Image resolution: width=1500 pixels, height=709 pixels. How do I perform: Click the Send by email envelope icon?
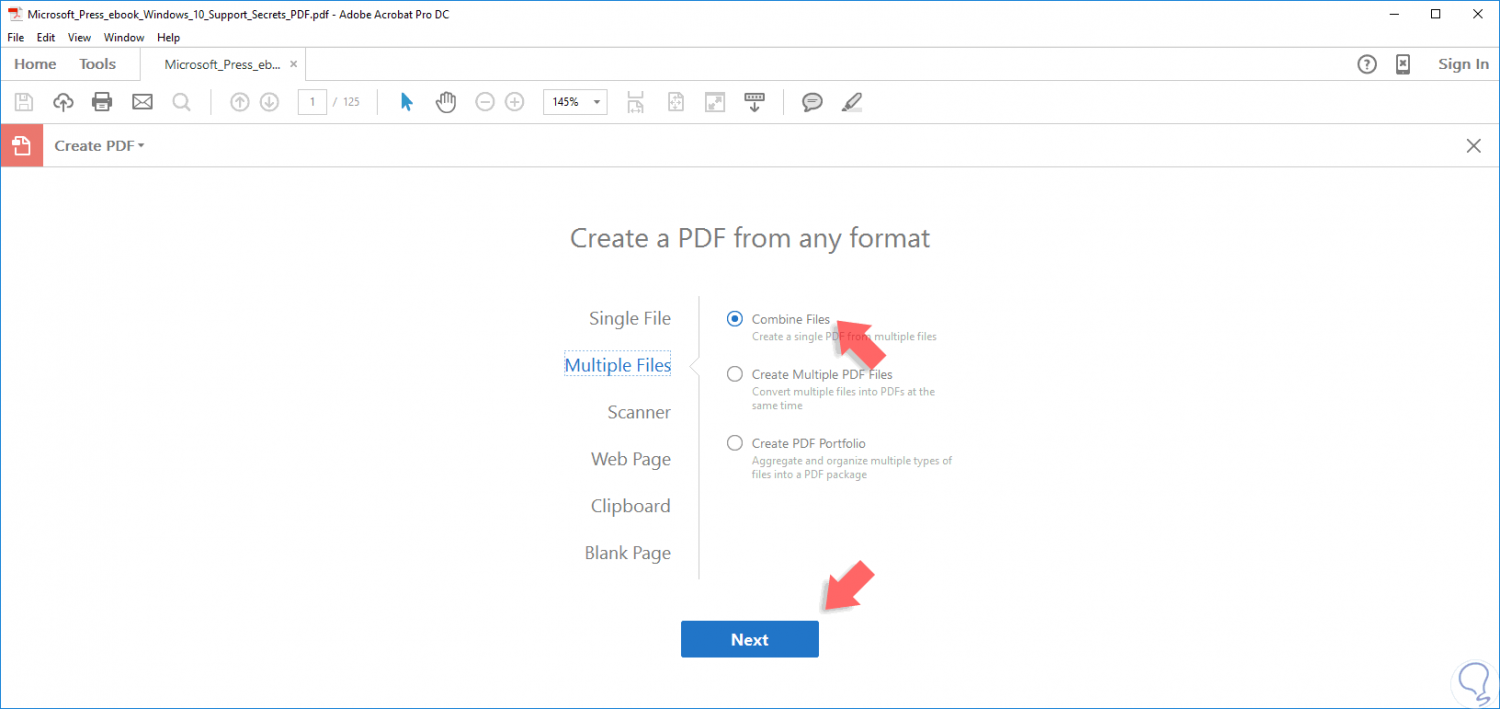coord(142,102)
